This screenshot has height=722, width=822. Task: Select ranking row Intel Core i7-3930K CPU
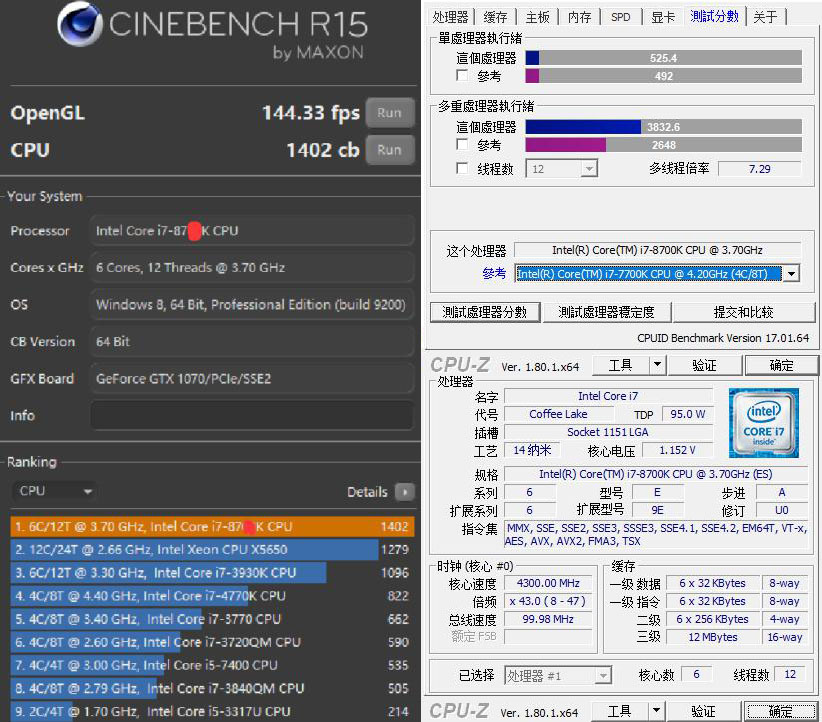pos(212,573)
